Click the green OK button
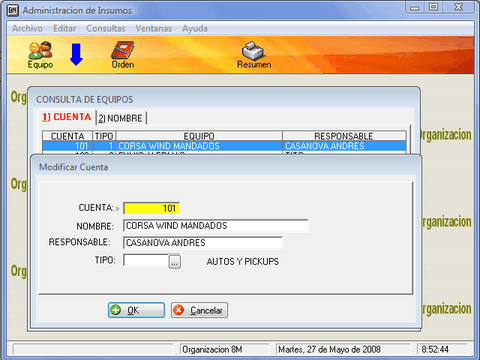The image size is (480, 360). click(x=136, y=310)
